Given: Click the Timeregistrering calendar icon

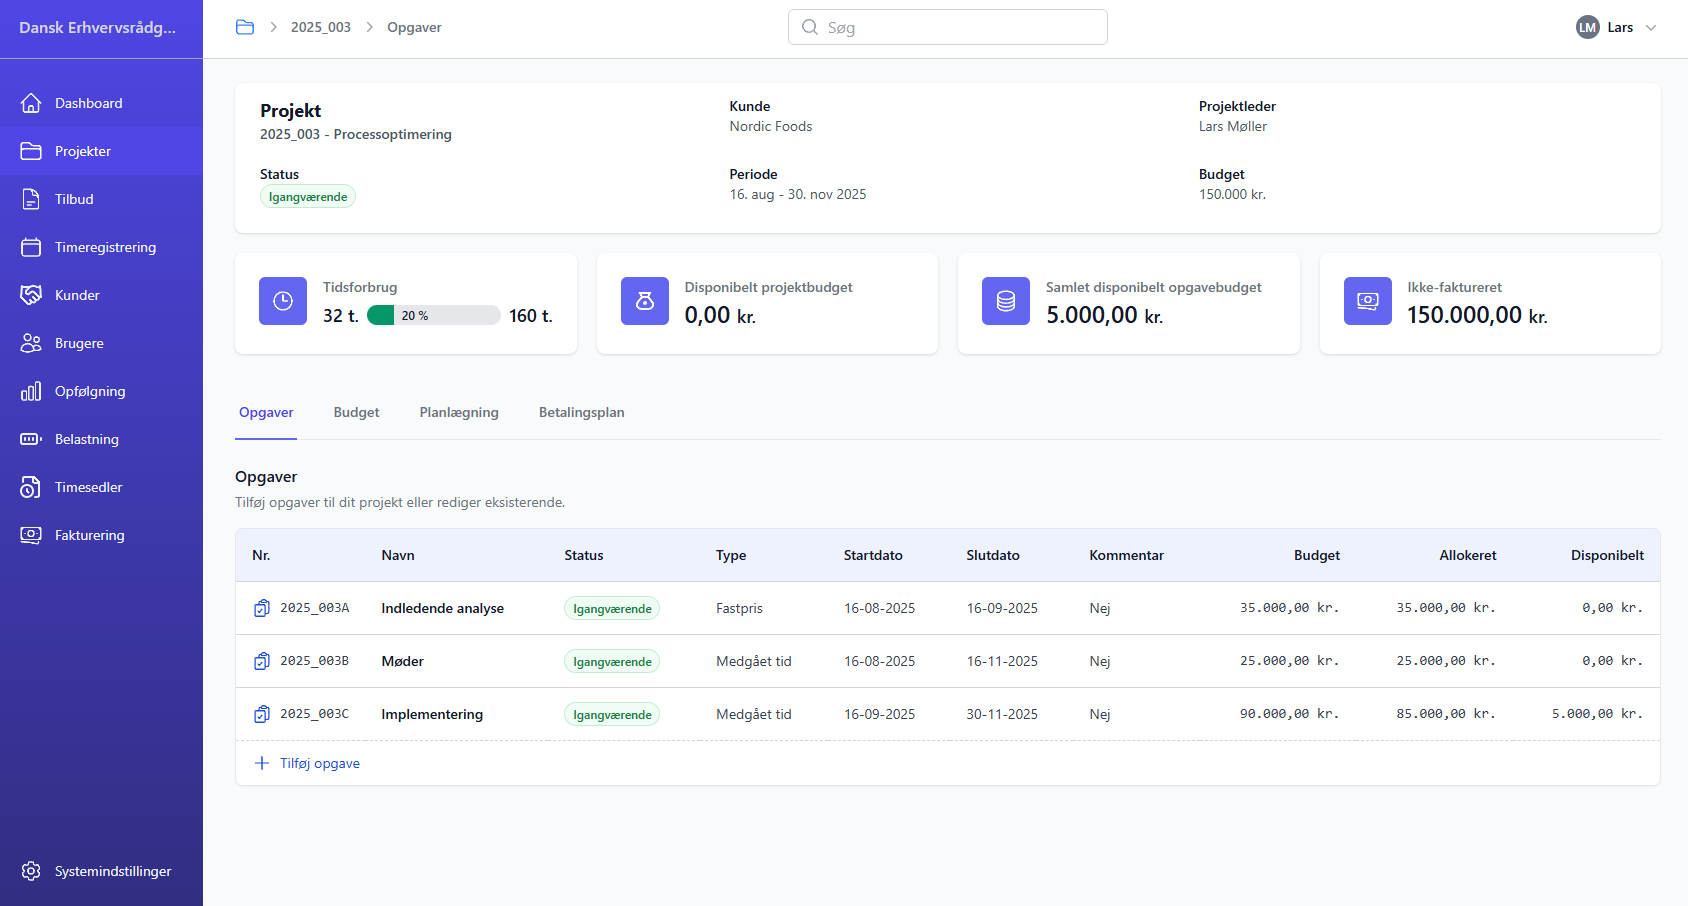Looking at the screenshot, I should pyautogui.click(x=31, y=247).
